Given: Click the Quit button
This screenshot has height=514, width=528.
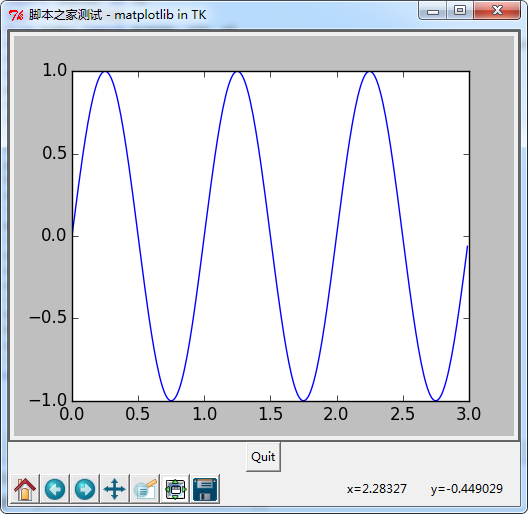Looking at the screenshot, I should [263, 457].
